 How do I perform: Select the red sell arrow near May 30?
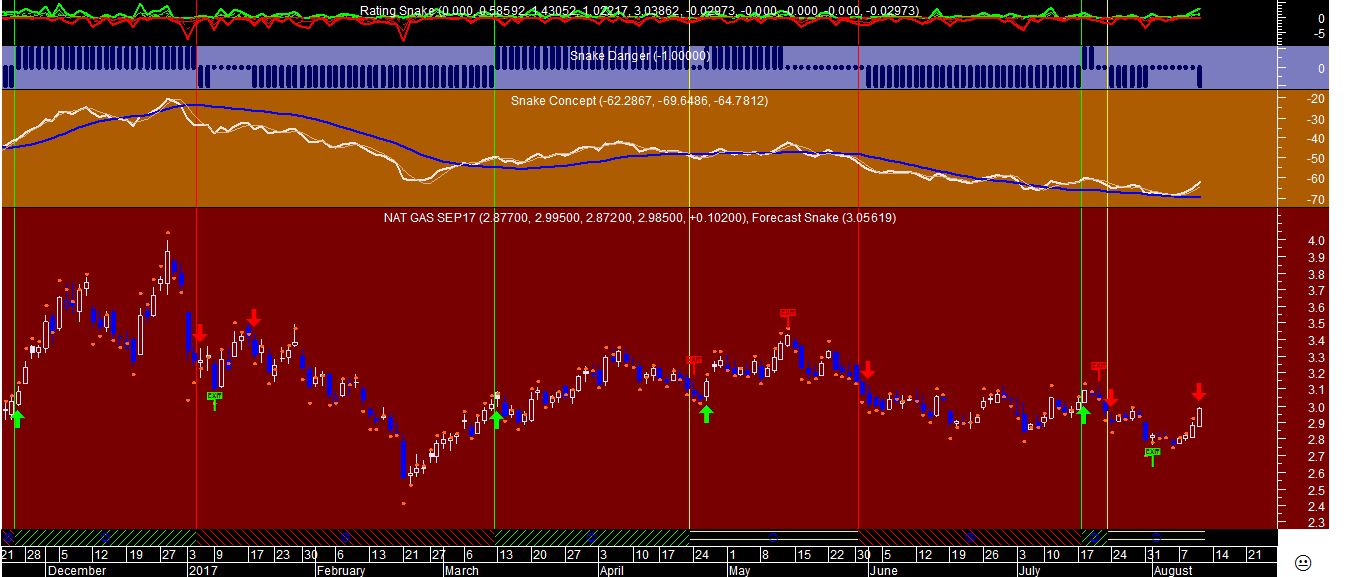(x=868, y=370)
